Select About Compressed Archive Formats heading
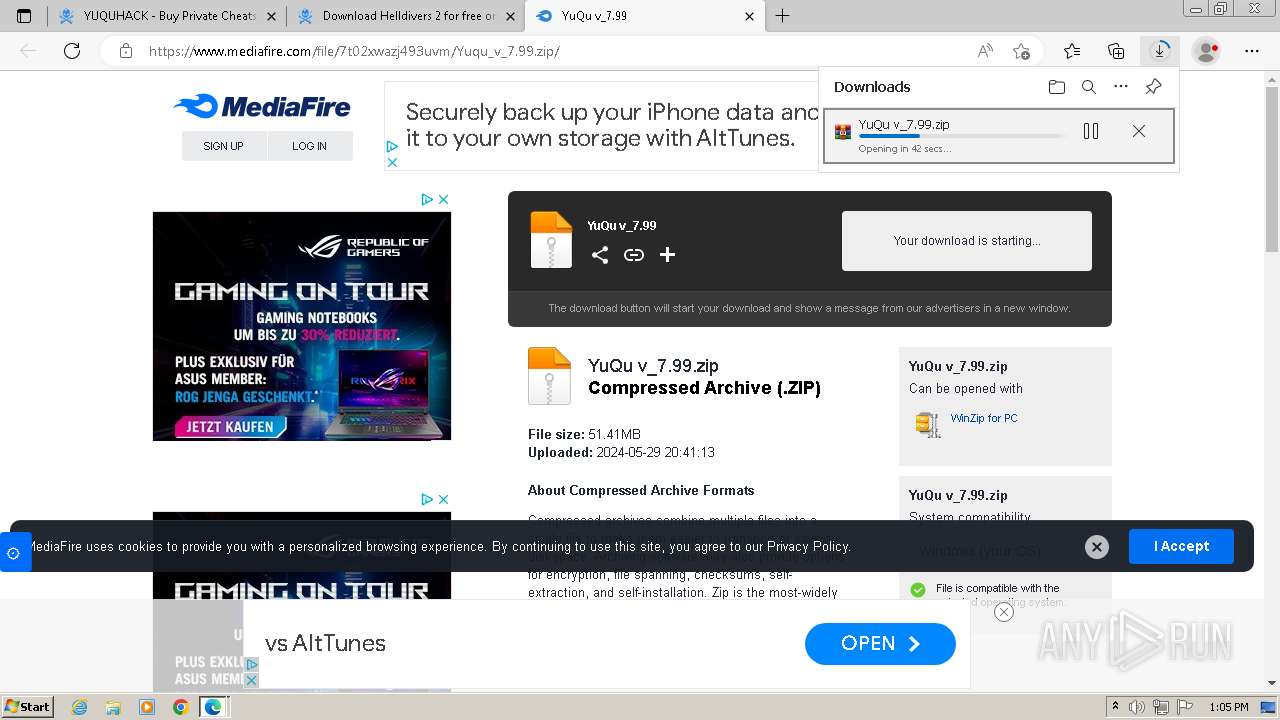The height and width of the screenshot is (720, 1280). coord(641,491)
